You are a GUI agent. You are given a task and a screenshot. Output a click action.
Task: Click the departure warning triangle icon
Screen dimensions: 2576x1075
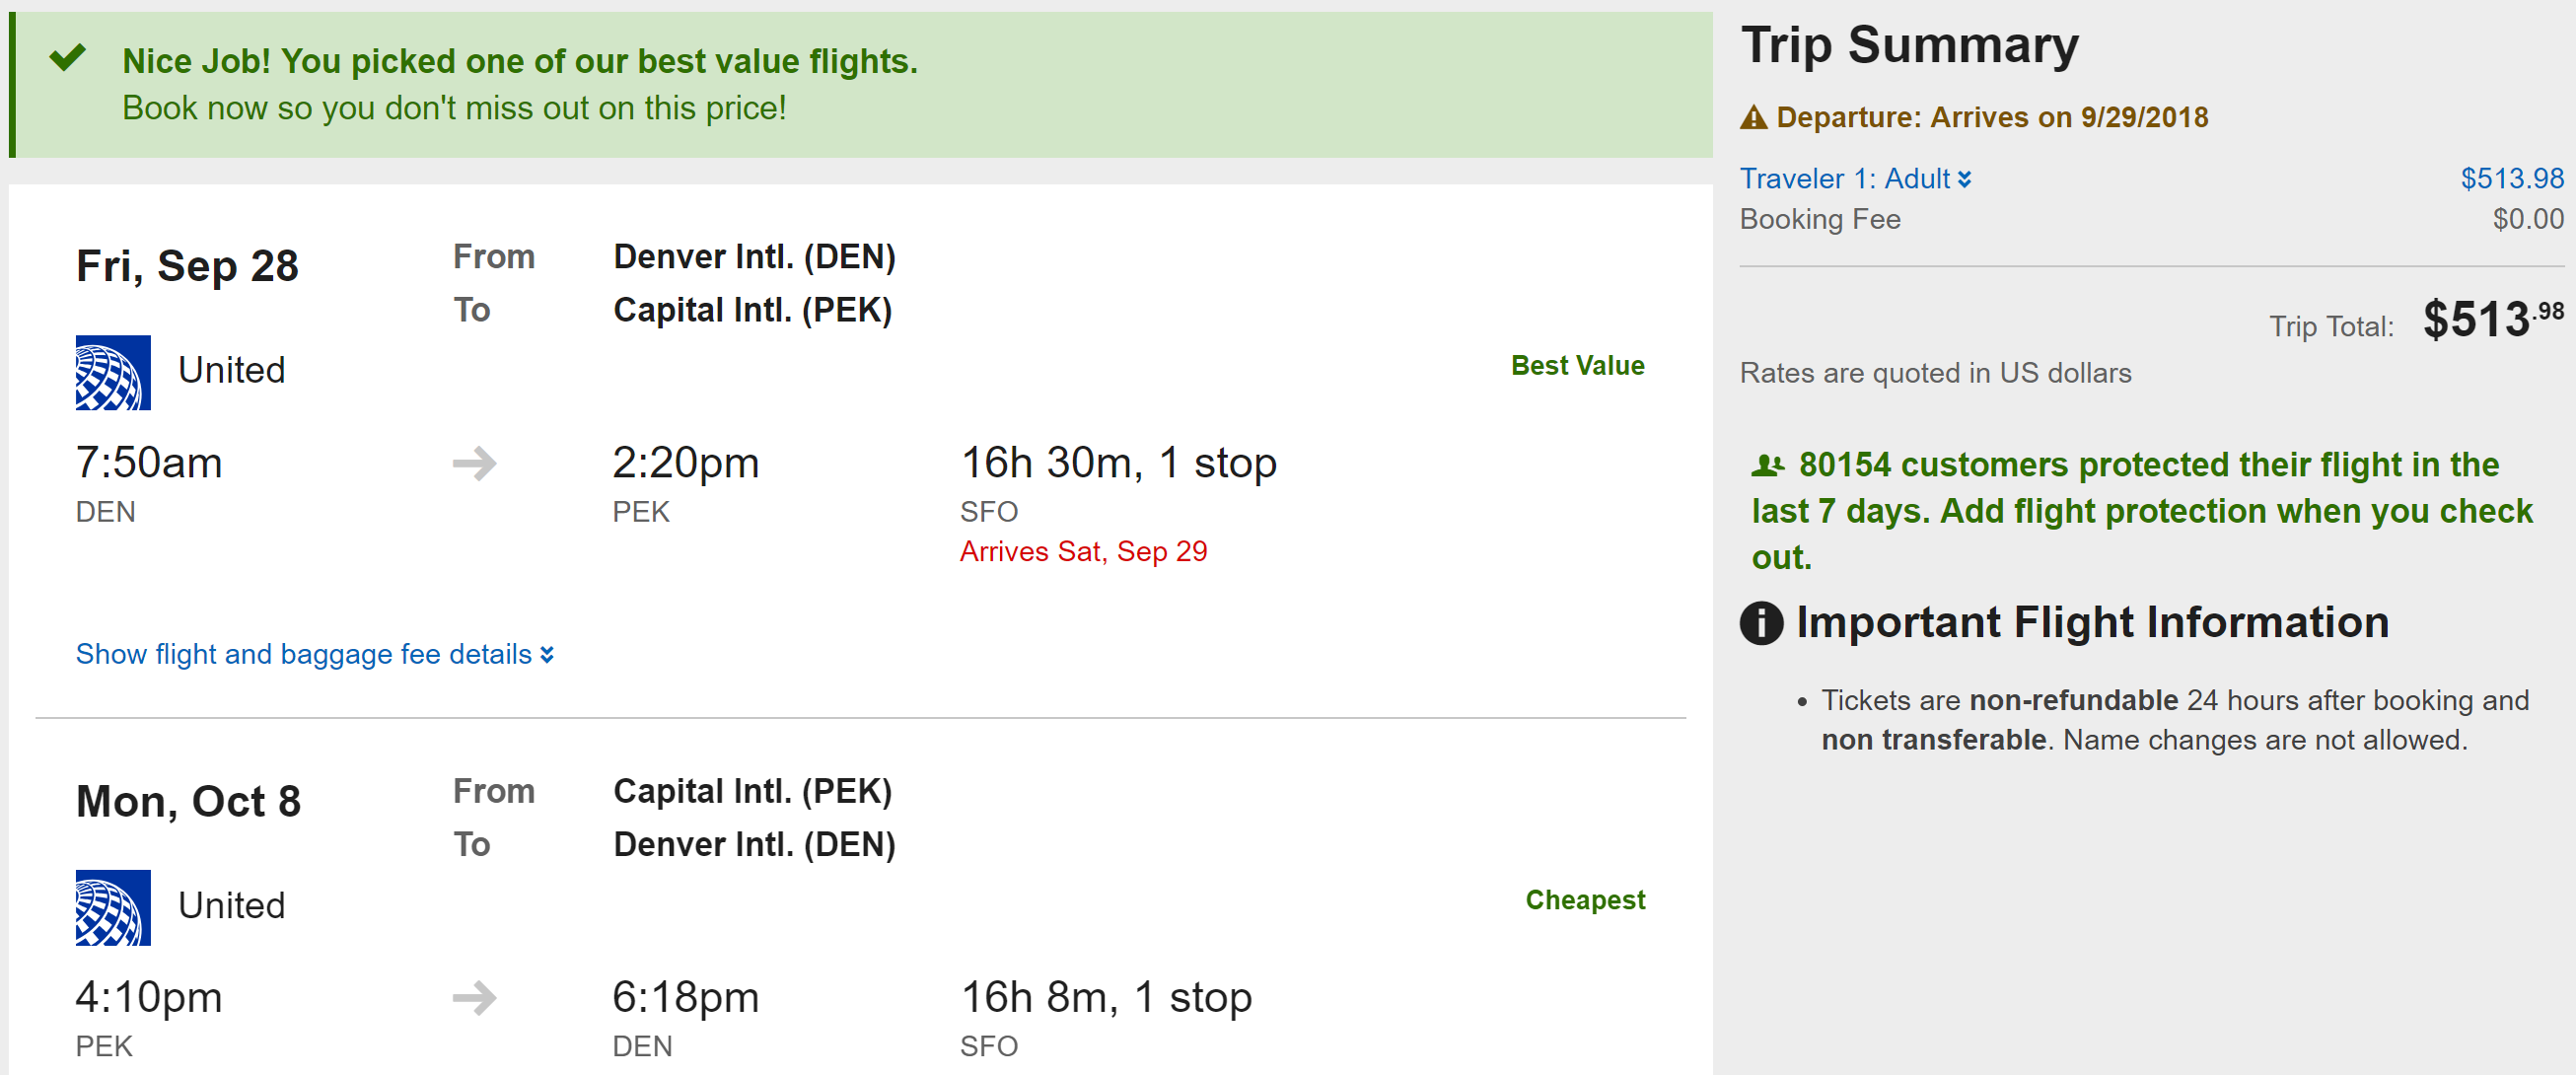coord(1753,118)
